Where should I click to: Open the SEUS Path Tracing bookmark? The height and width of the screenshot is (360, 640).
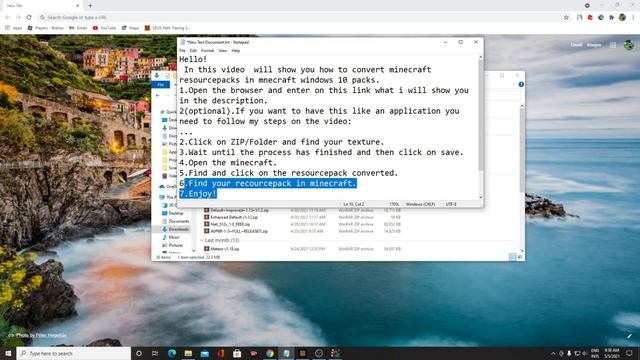[167, 28]
